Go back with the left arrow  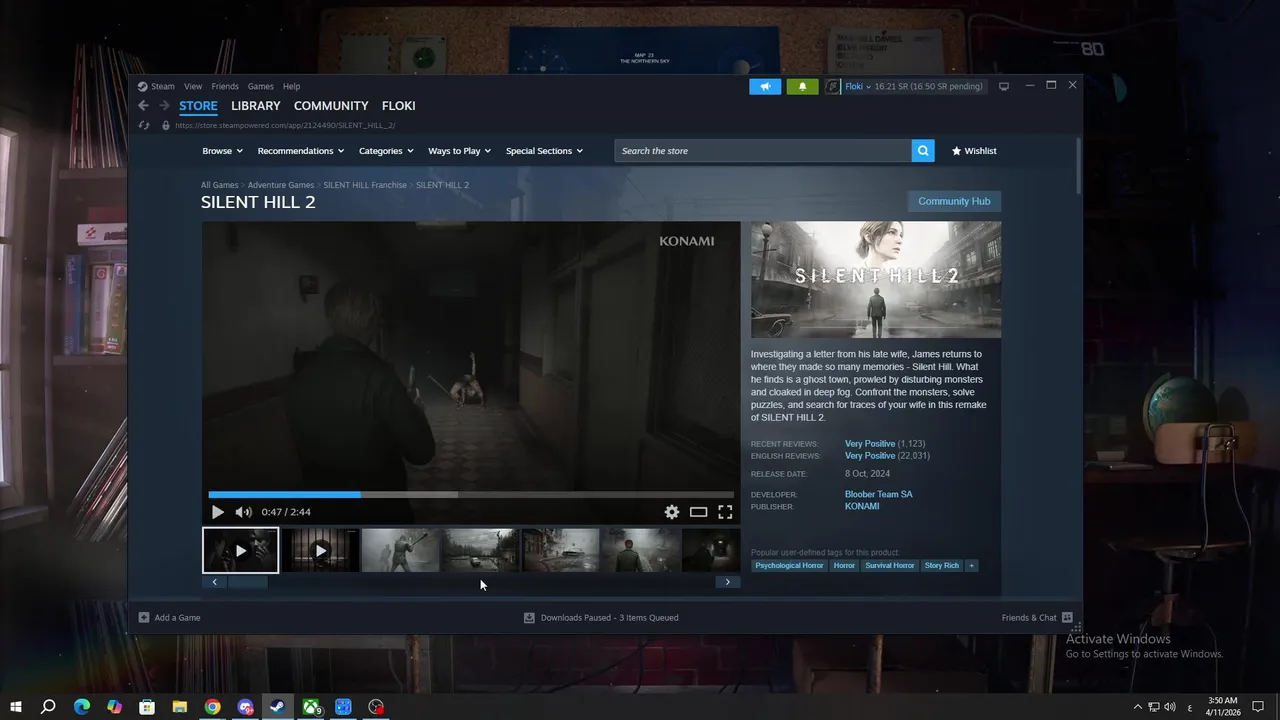point(143,105)
